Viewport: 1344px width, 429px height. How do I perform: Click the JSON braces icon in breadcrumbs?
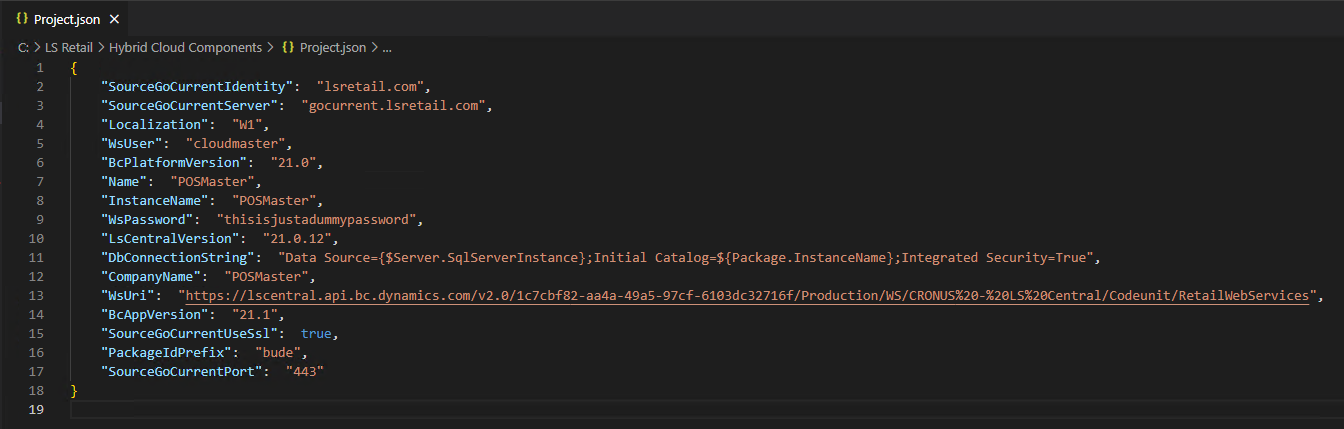[288, 47]
